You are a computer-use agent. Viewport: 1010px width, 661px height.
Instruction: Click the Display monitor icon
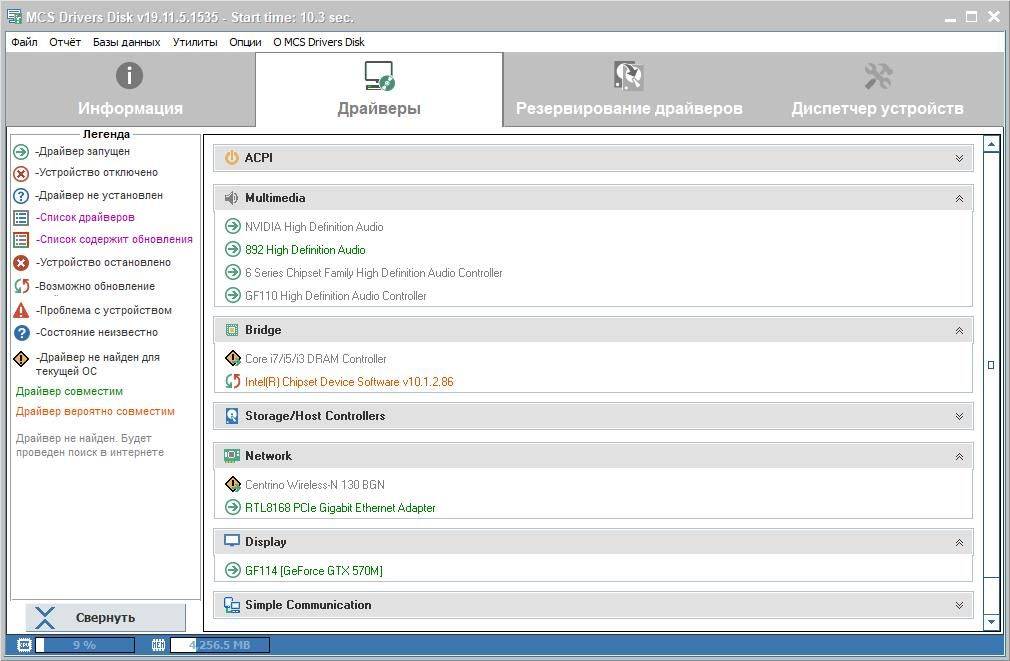(x=232, y=541)
